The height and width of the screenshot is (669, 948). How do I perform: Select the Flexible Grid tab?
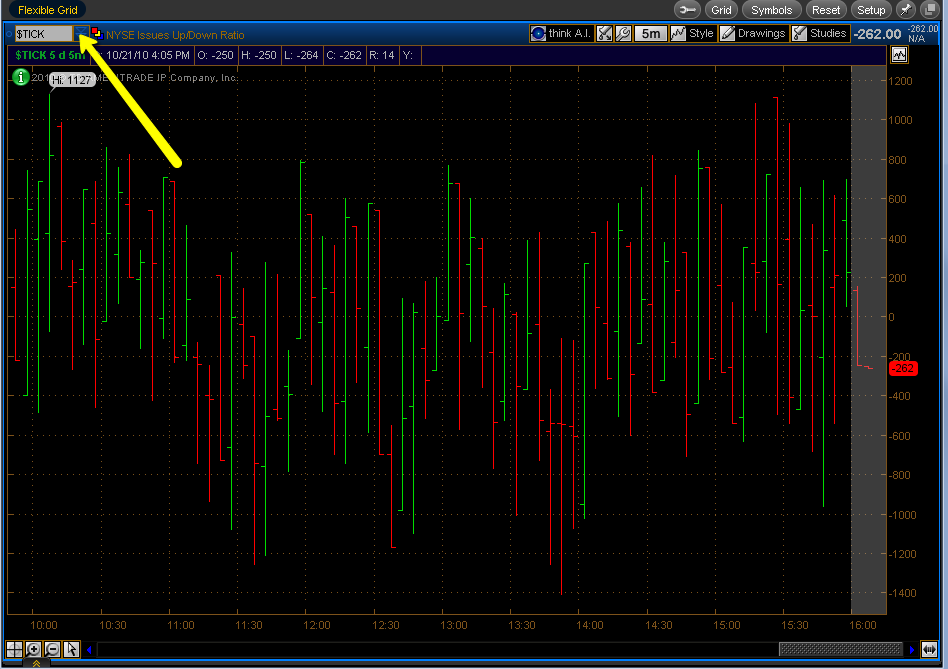[x=47, y=10]
